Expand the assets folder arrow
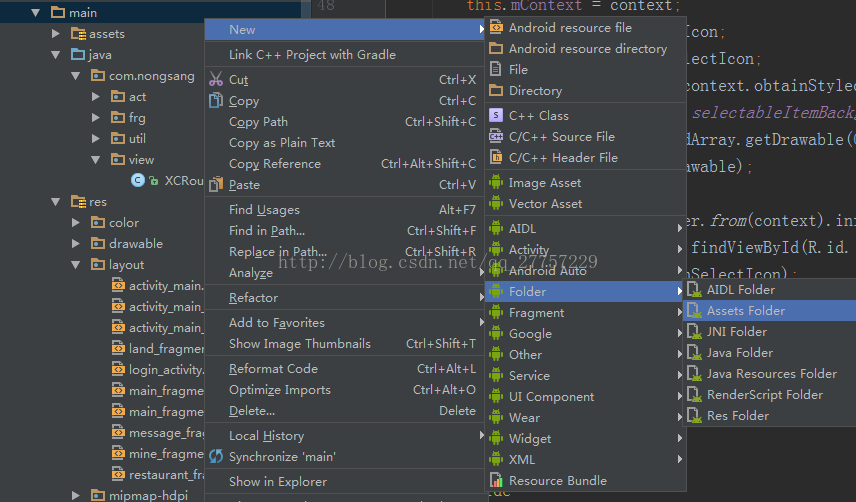The height and width of the screenshot is (502, 856). click(56, 33)
